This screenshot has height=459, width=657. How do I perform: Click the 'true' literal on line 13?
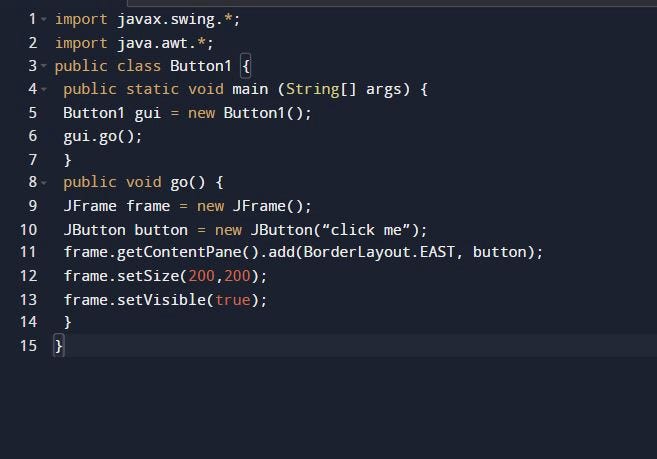tap(233, 300)
